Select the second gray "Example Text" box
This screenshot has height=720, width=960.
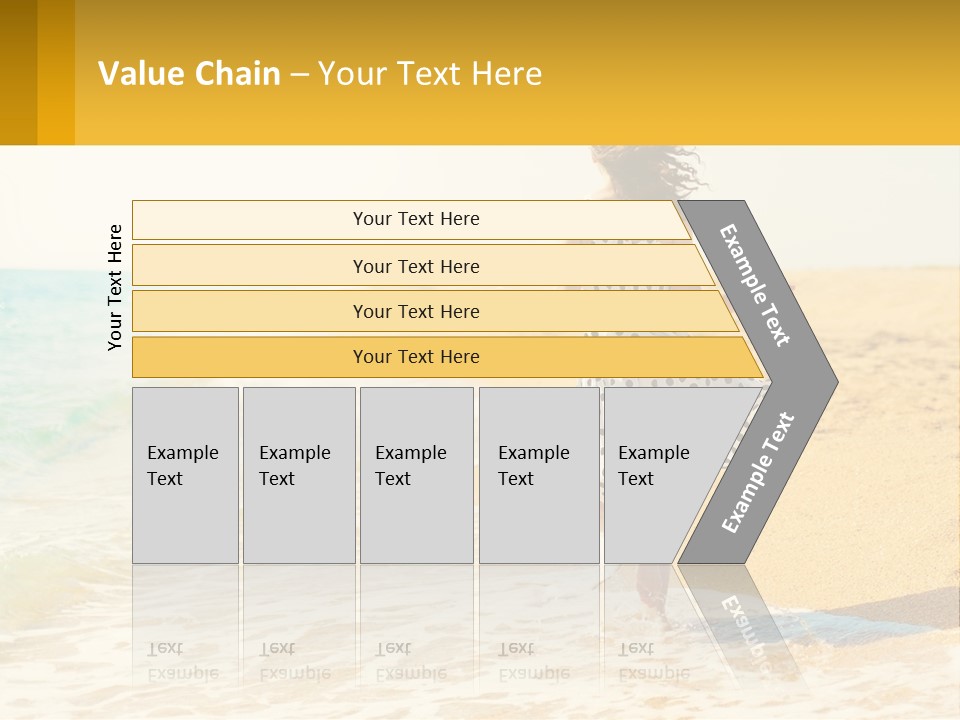[x=298, y=474]
